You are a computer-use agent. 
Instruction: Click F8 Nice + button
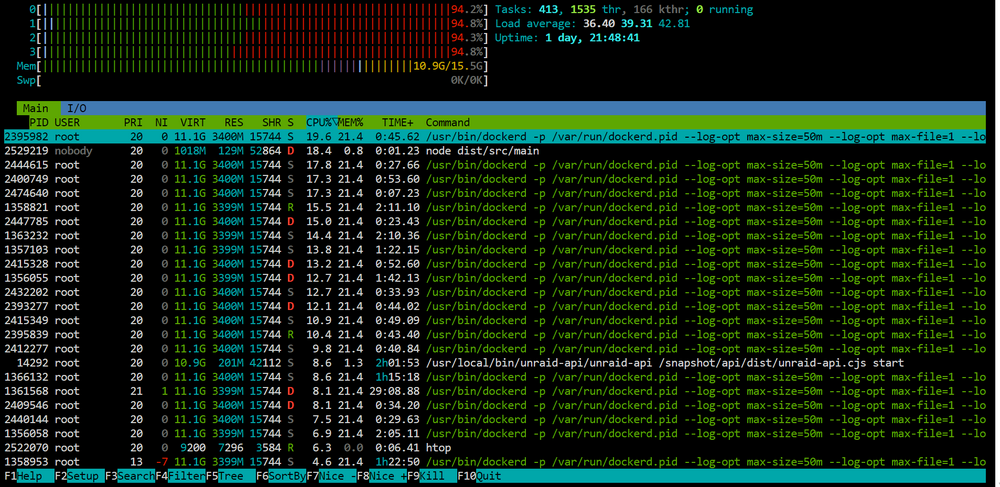(x=382, y=476)
